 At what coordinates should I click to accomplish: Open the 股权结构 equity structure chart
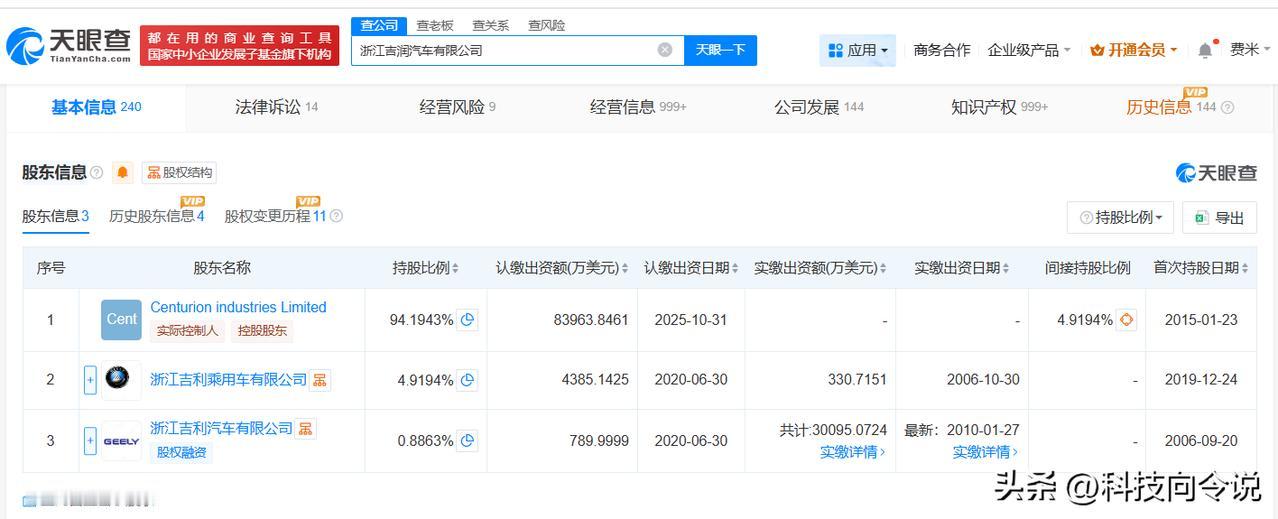click(179, 172)
